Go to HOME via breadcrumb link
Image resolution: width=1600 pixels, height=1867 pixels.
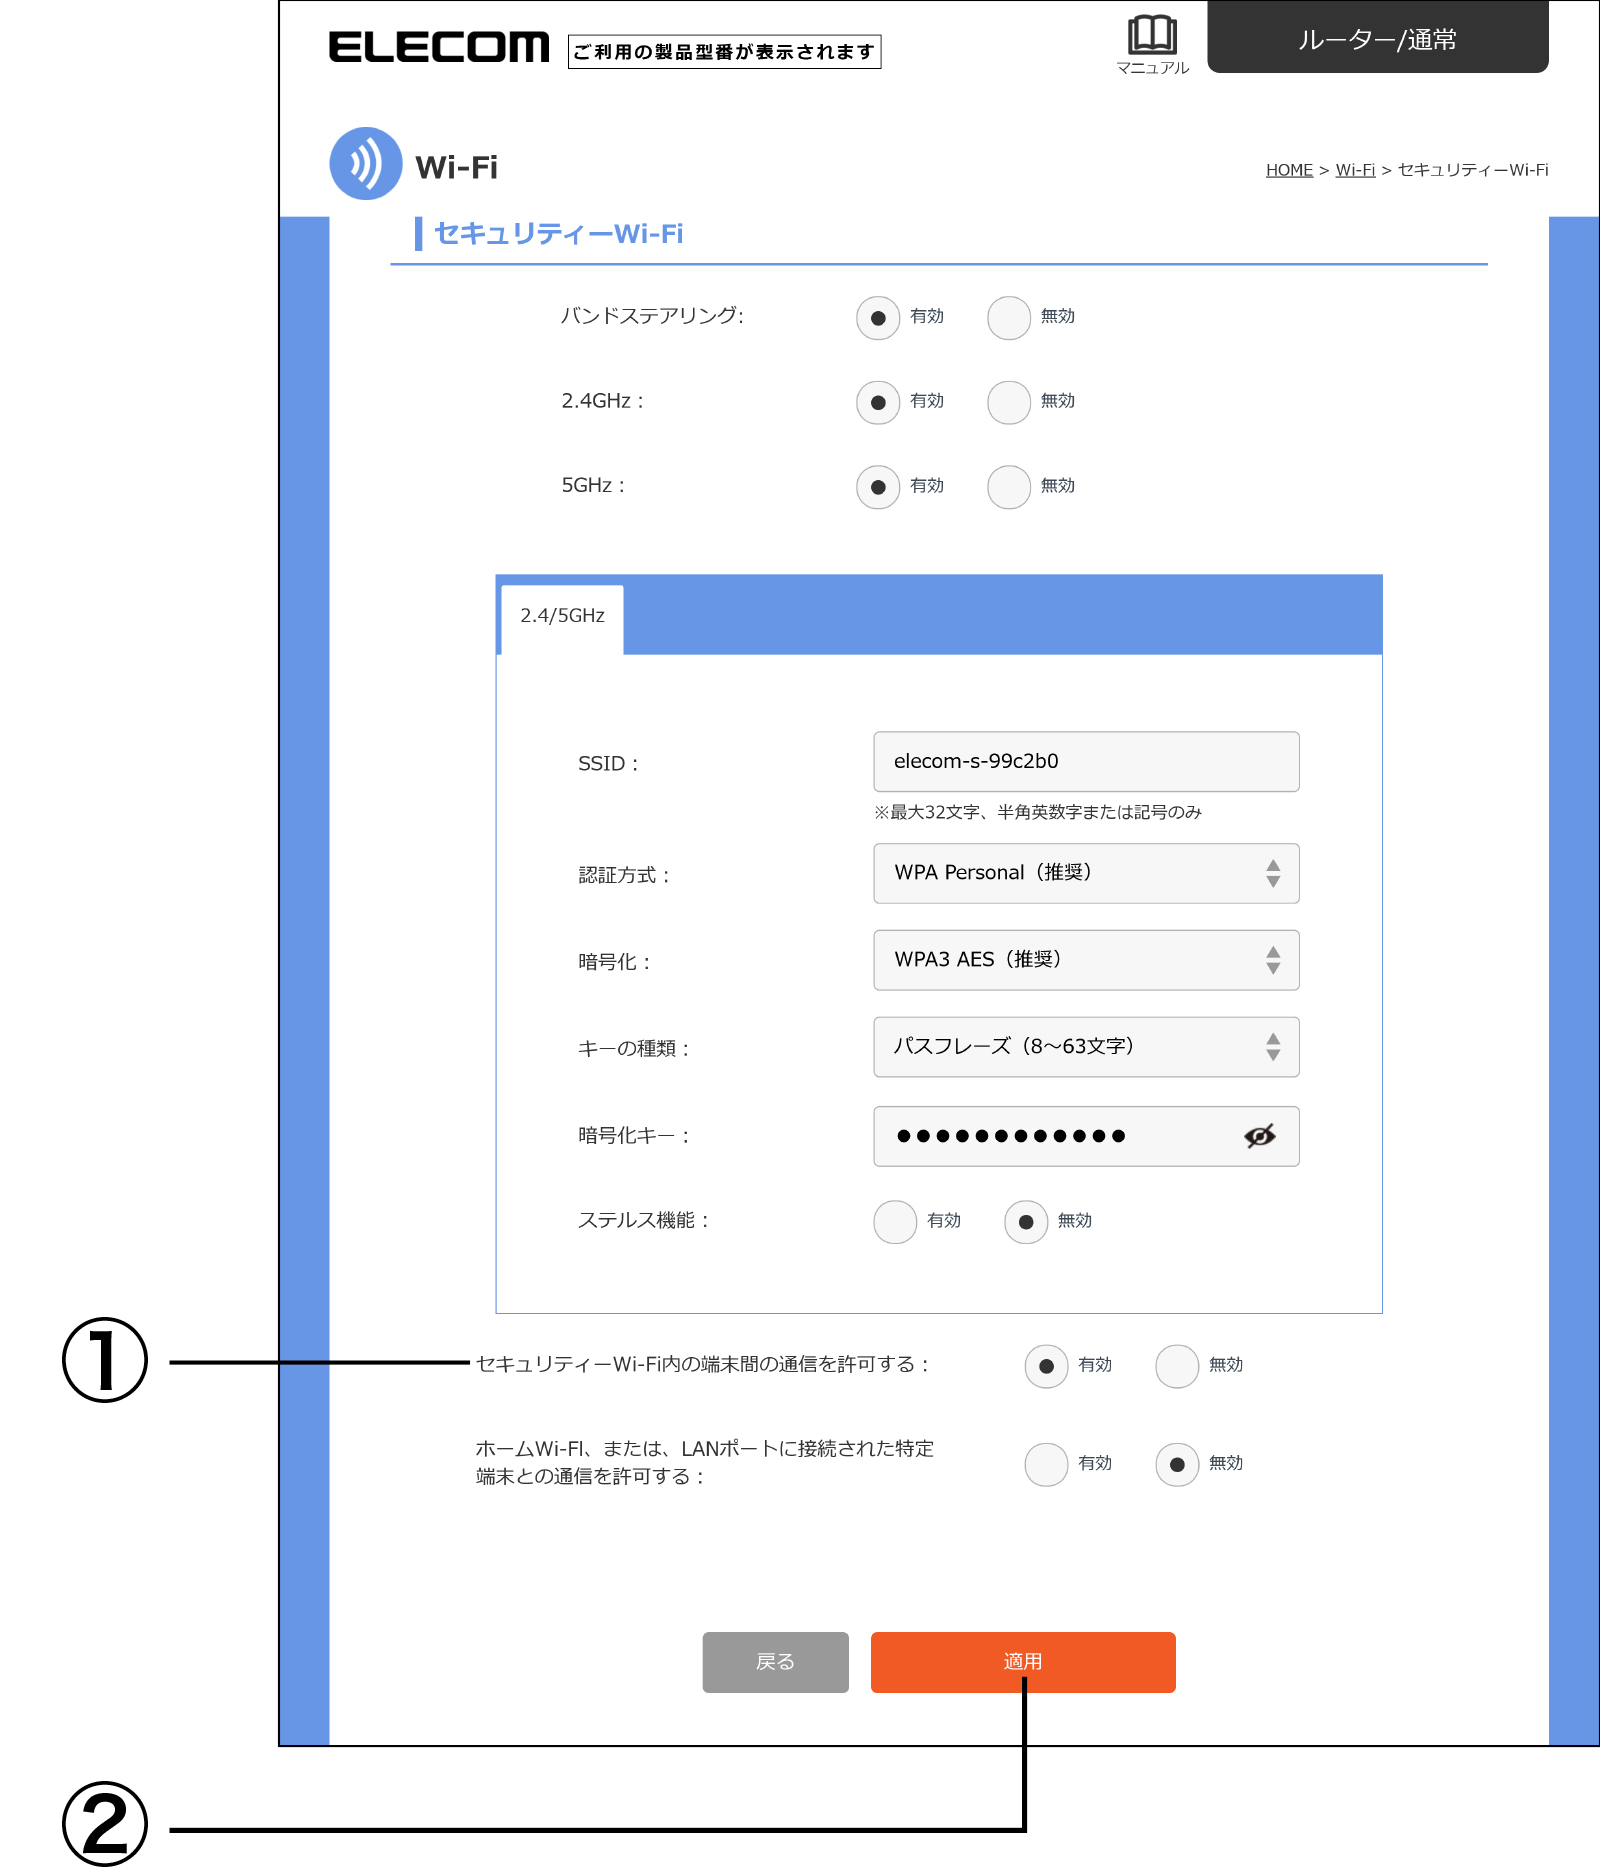coord(1289,170)
